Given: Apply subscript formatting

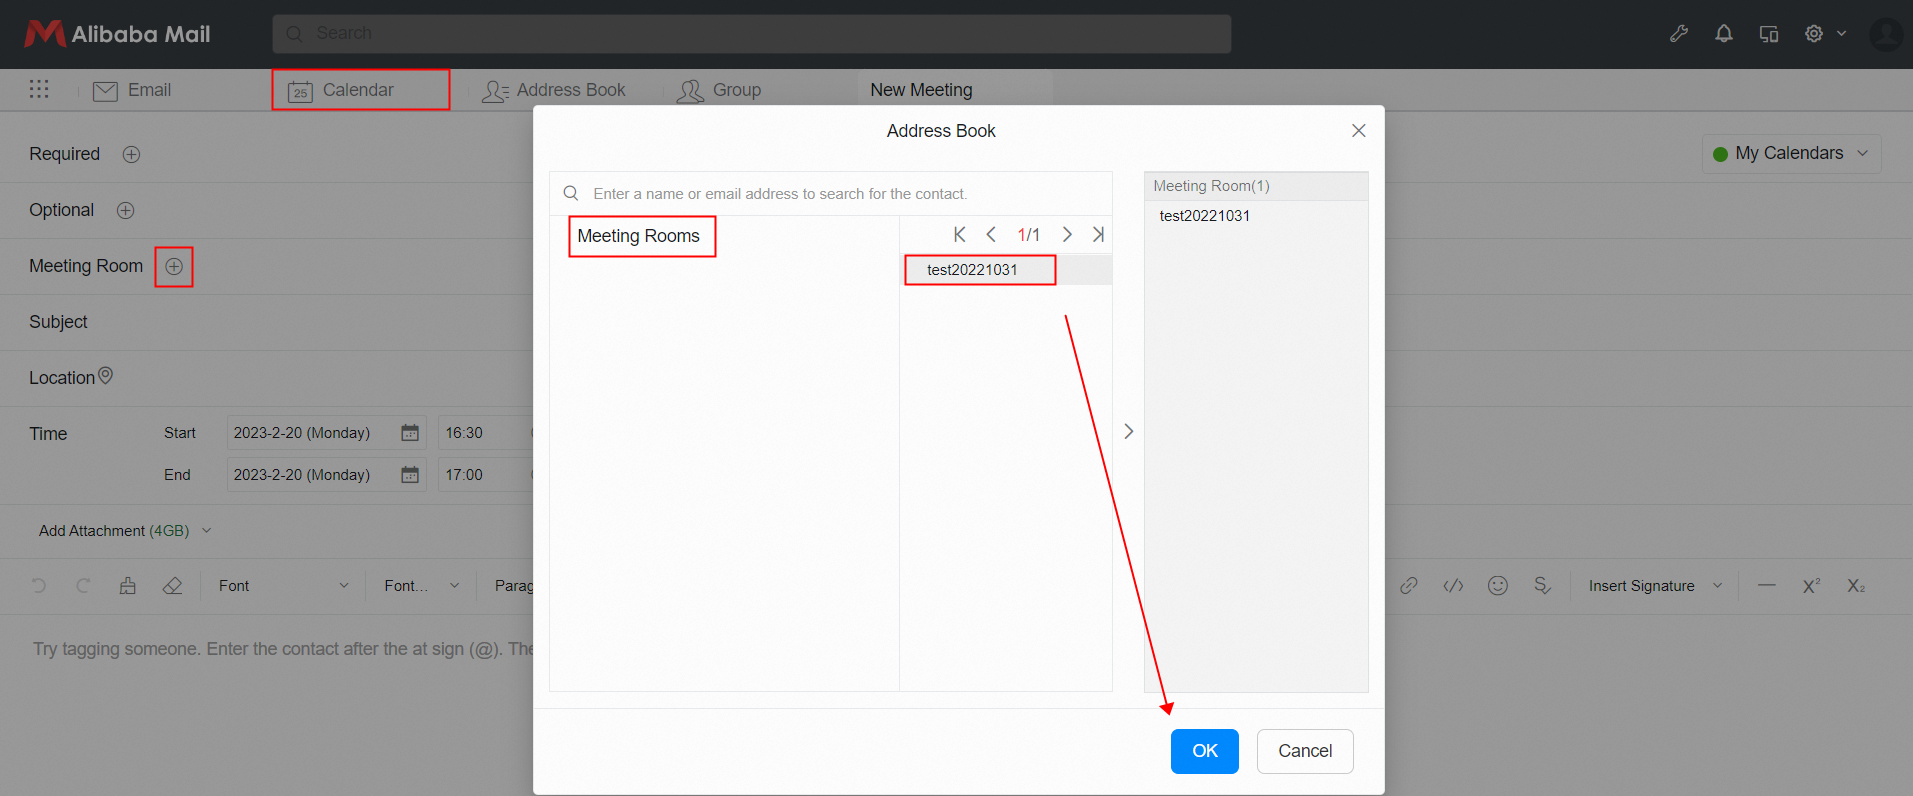Looking at the screenshot, I should pyautogui.click(x=1856, y=586).
